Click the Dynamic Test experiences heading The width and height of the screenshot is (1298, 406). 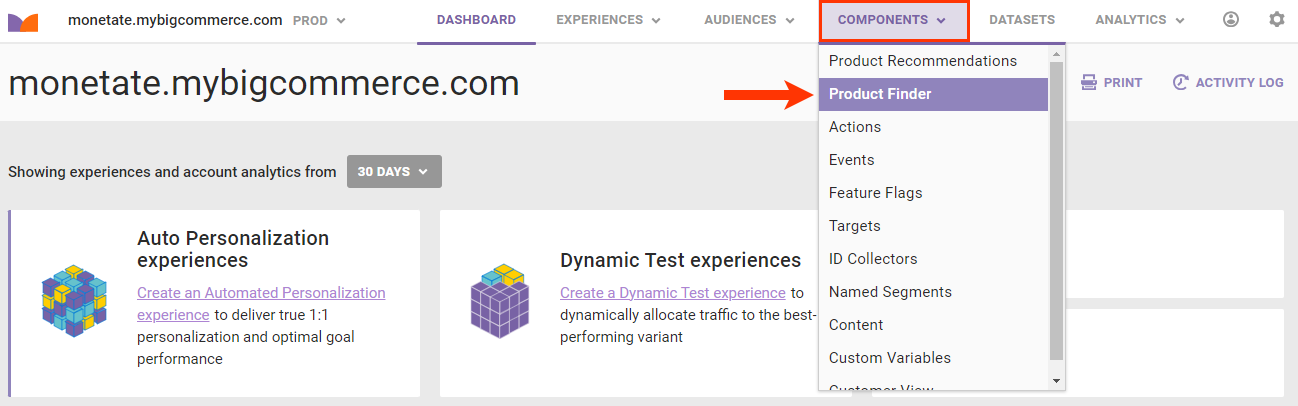tap(681, 260)
